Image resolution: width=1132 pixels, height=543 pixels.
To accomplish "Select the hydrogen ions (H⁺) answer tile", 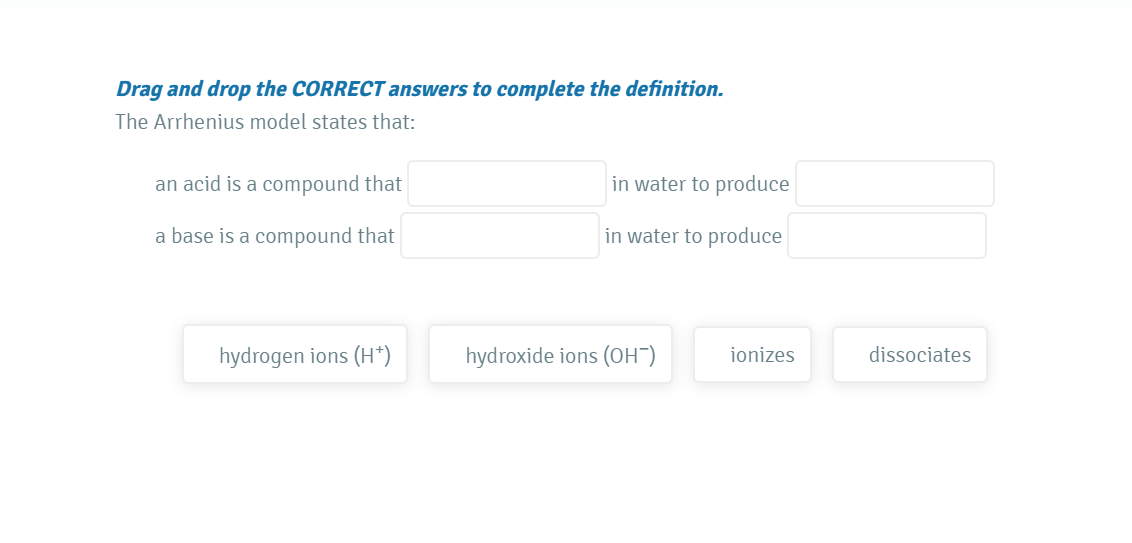I will click(295, 355).
